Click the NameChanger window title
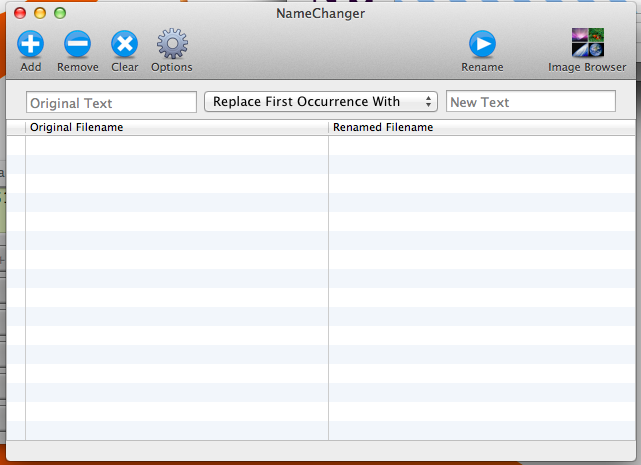This screenshot has width=641, height=465. [320, 14]
